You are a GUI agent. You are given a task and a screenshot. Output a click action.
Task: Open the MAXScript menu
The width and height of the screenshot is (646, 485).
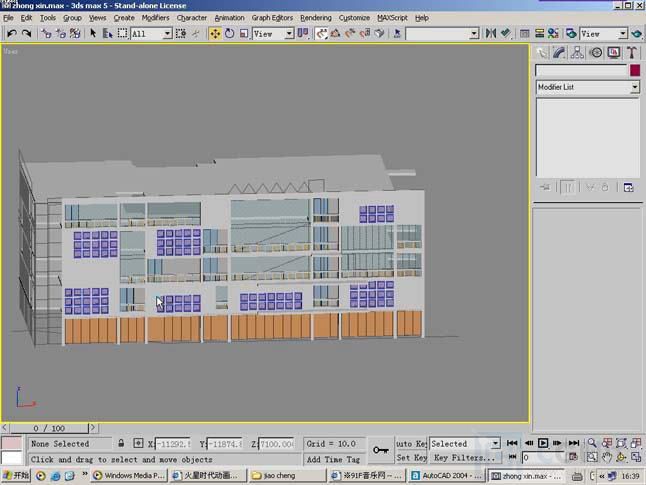click(392, 18)
